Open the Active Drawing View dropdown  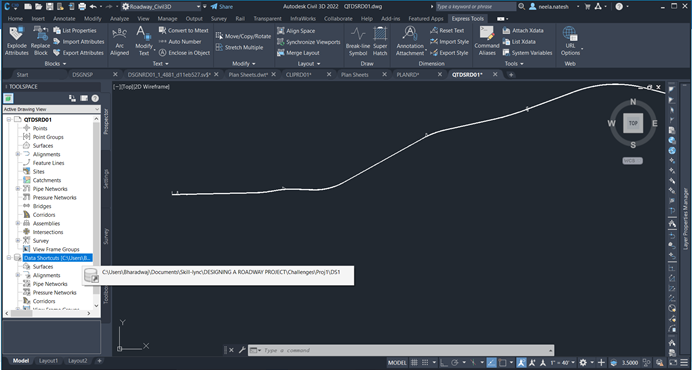[52, 109]
